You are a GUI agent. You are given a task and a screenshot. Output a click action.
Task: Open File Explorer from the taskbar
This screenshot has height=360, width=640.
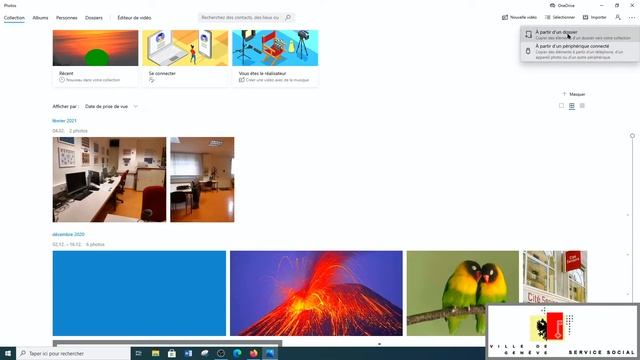tap(156, 353)
